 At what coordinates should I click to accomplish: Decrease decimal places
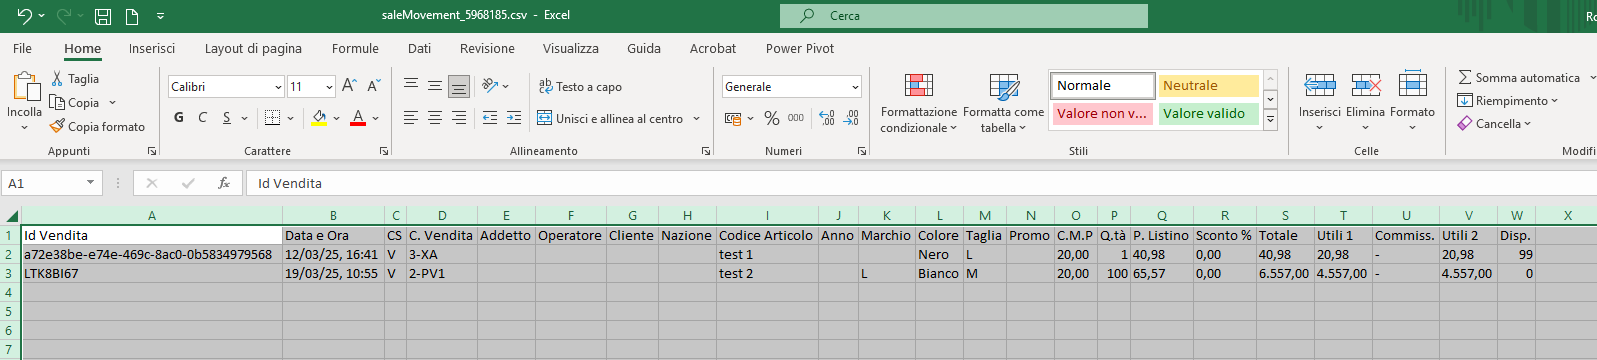coord(851,118)
